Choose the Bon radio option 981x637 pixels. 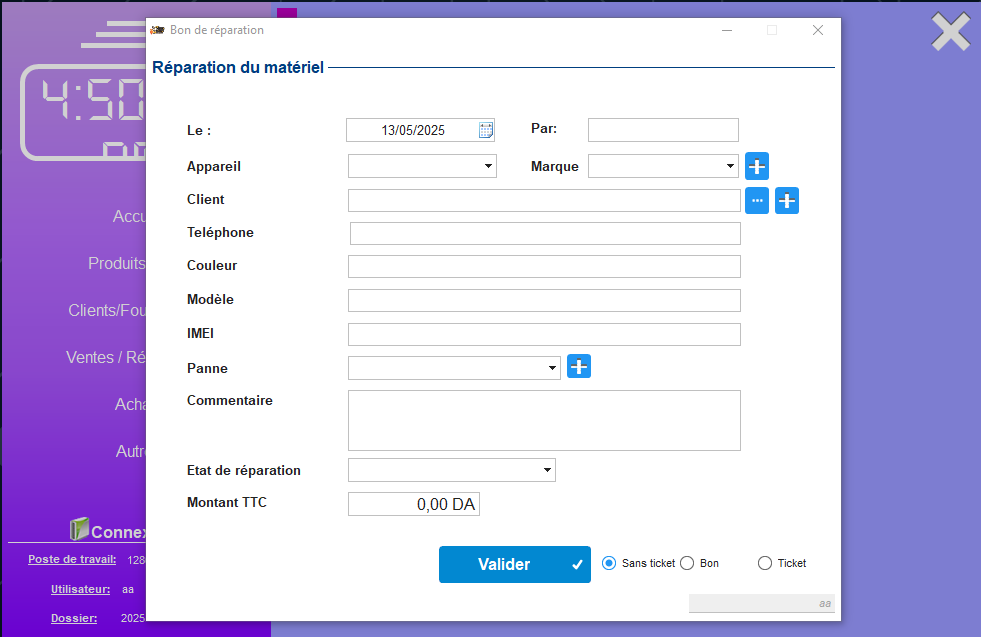(687, 564)
